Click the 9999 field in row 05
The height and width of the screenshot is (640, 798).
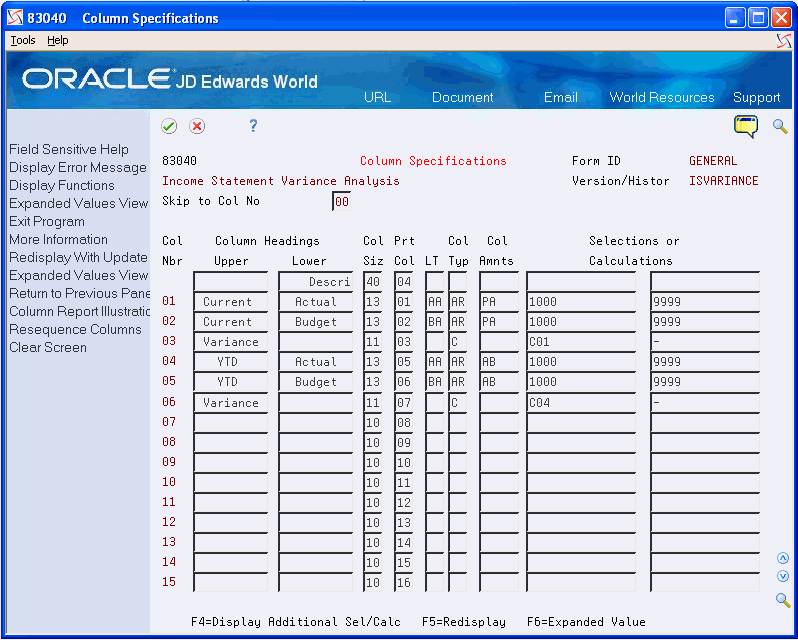tap(705, 382)
